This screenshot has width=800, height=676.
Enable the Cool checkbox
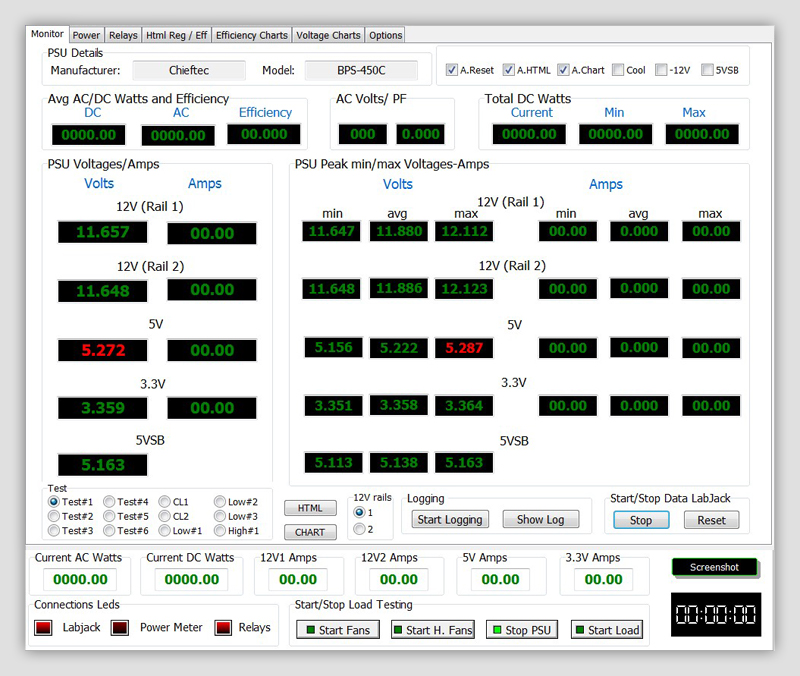617,70
